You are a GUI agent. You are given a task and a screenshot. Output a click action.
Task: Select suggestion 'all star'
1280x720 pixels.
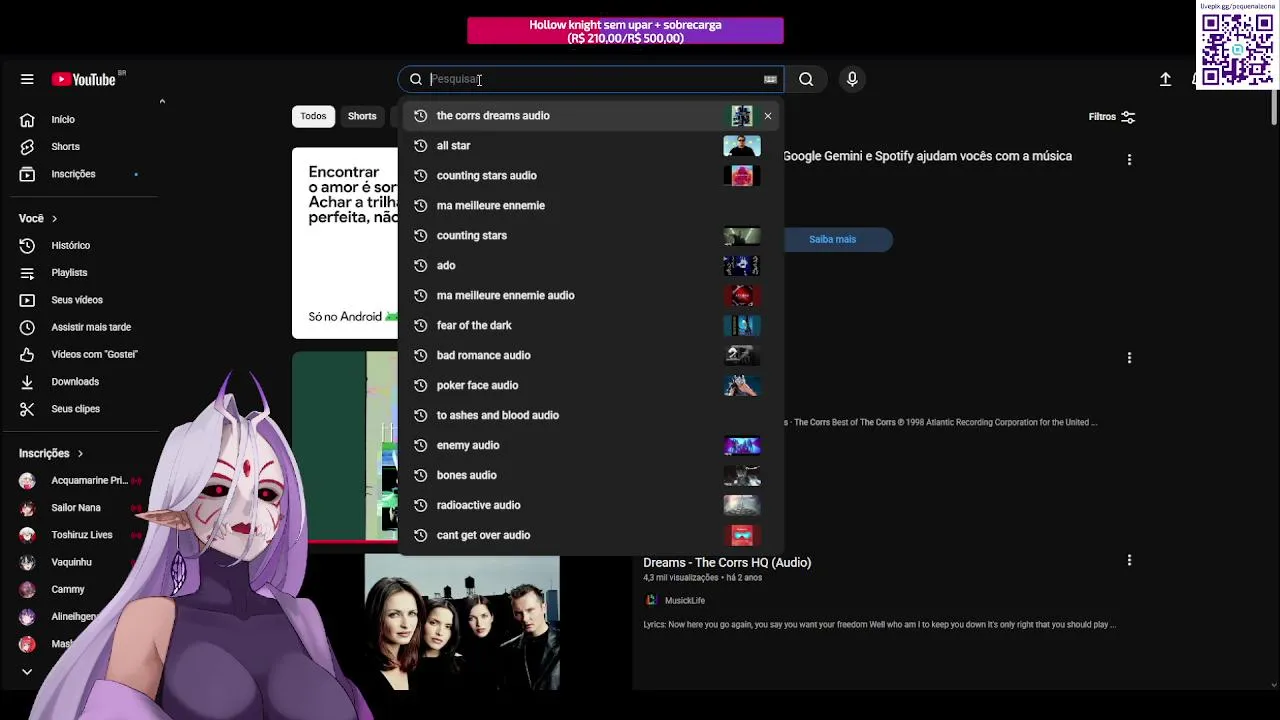590,145
